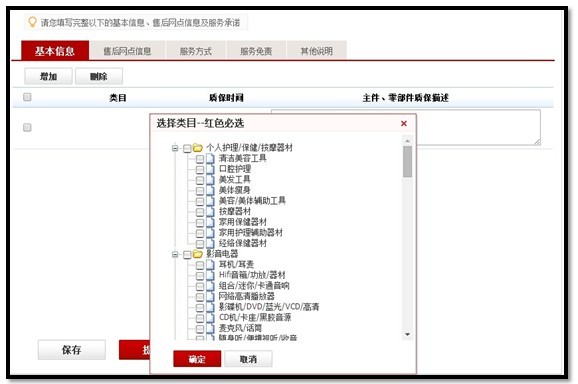Open the 服务方式 tab

(196, 50)
